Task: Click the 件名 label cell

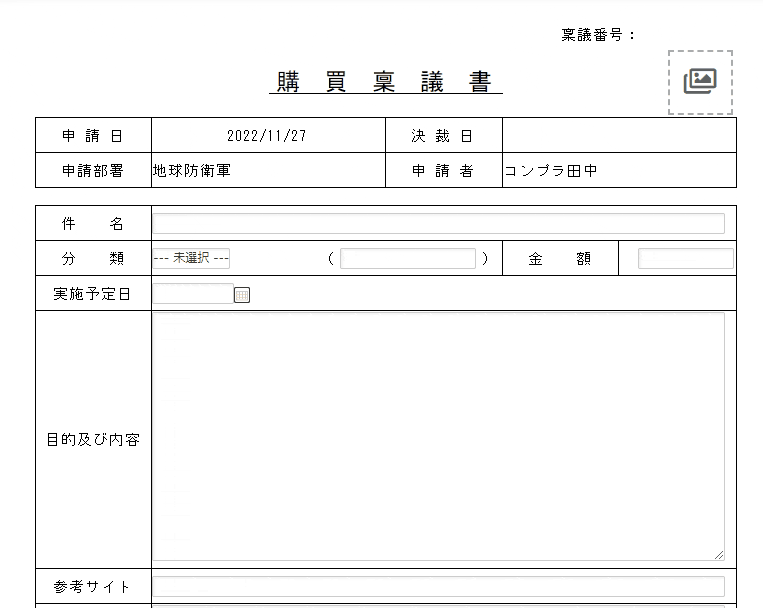Action: pos(93,223)
